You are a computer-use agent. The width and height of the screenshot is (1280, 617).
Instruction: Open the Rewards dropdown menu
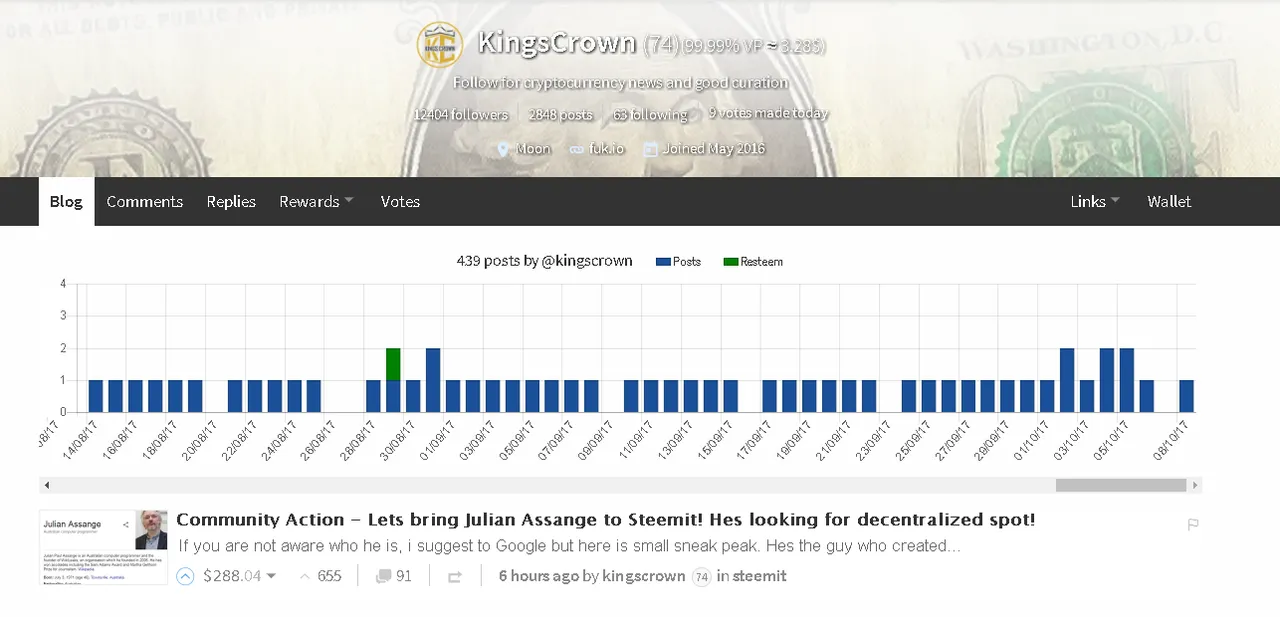click(x=316, y=201)
